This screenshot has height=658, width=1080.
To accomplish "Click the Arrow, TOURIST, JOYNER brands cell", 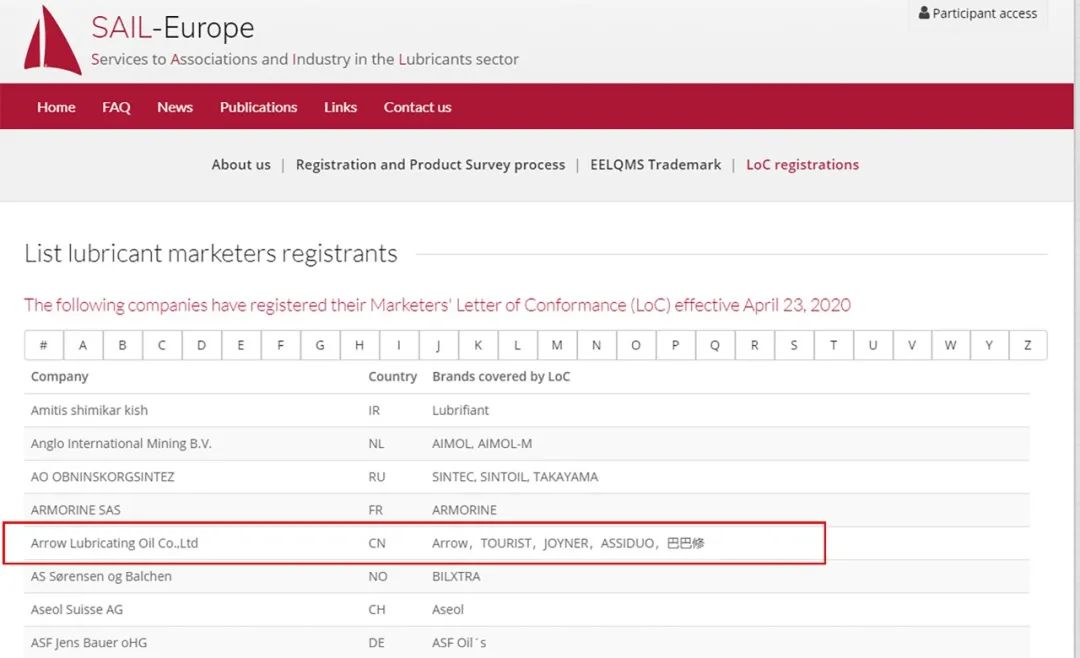I will (568, 543).
